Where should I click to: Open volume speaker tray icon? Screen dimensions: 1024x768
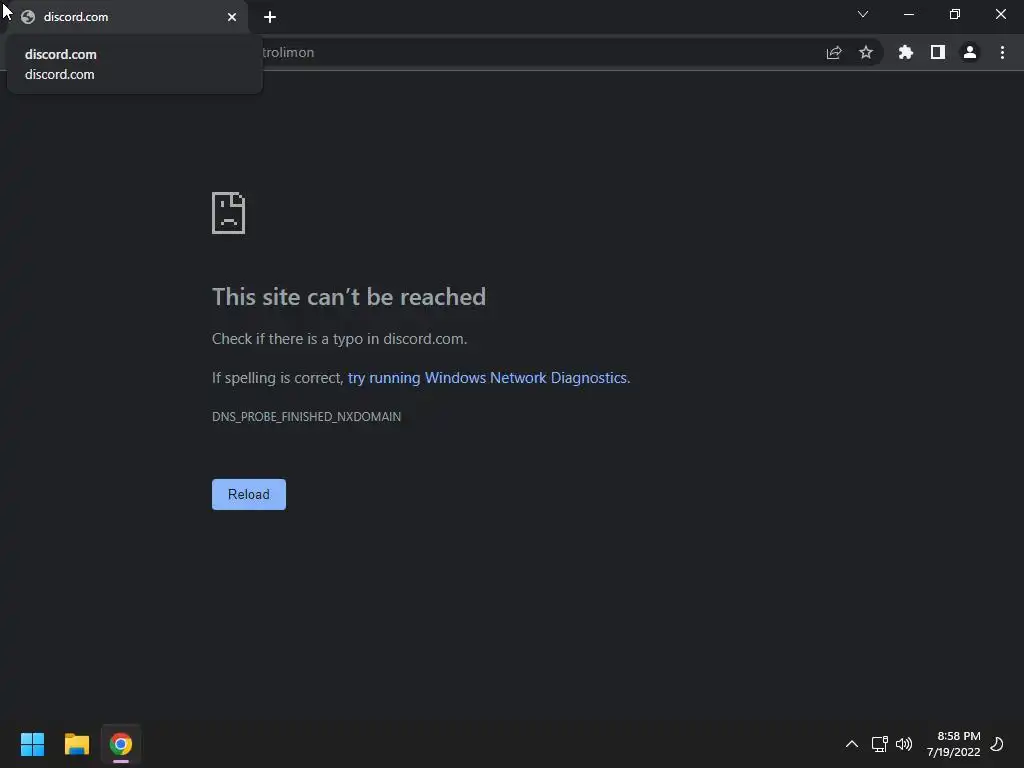tap(904, 744)
